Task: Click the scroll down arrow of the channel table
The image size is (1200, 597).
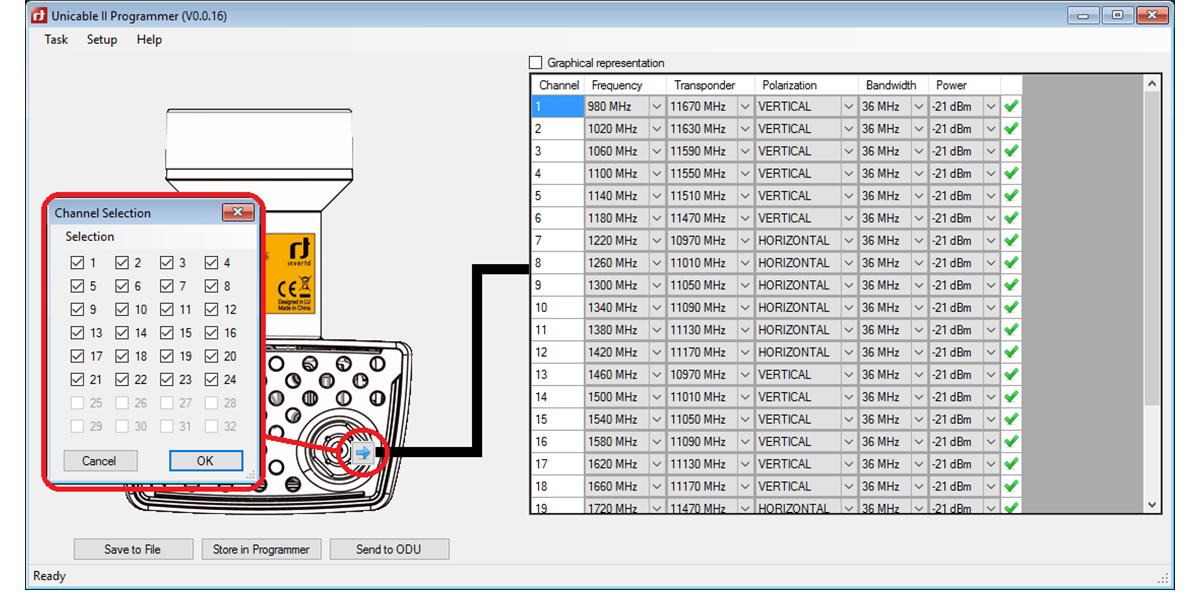Action: pyautogui.click(x=1152, y=505)
